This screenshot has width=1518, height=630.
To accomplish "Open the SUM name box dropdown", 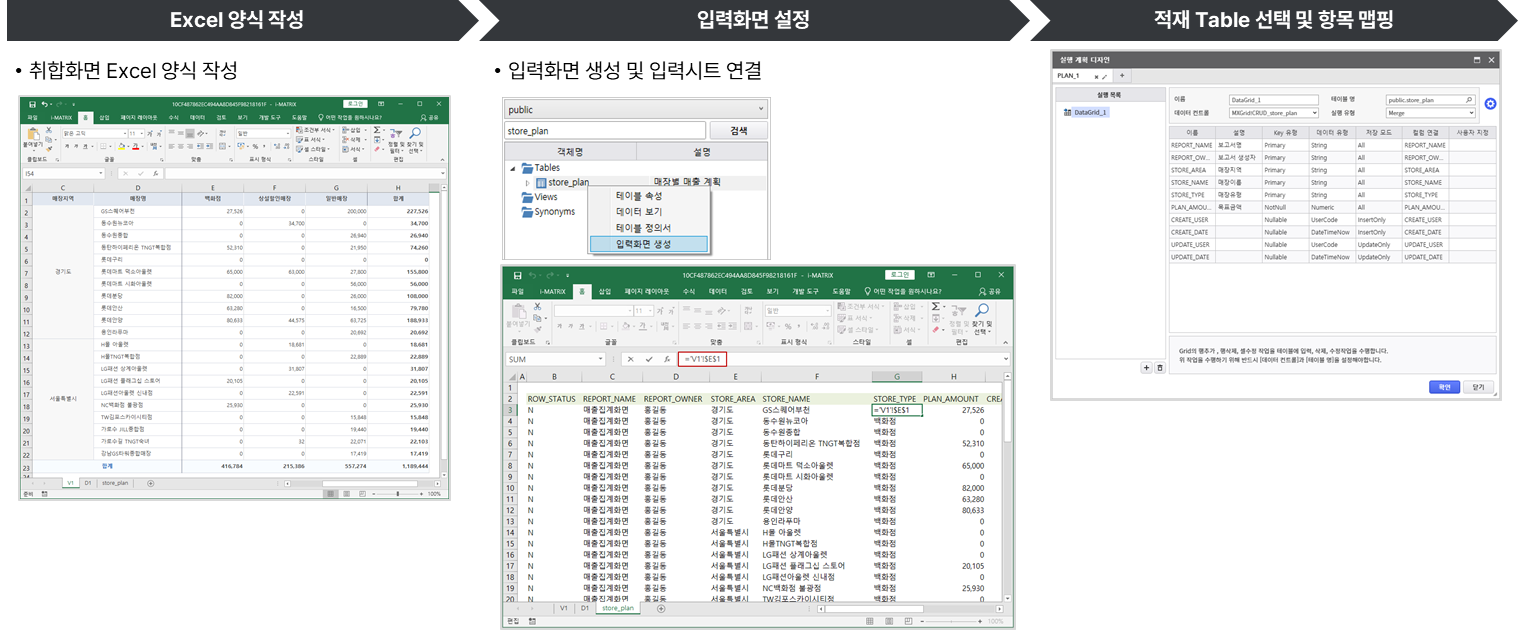I will point(600,359).
